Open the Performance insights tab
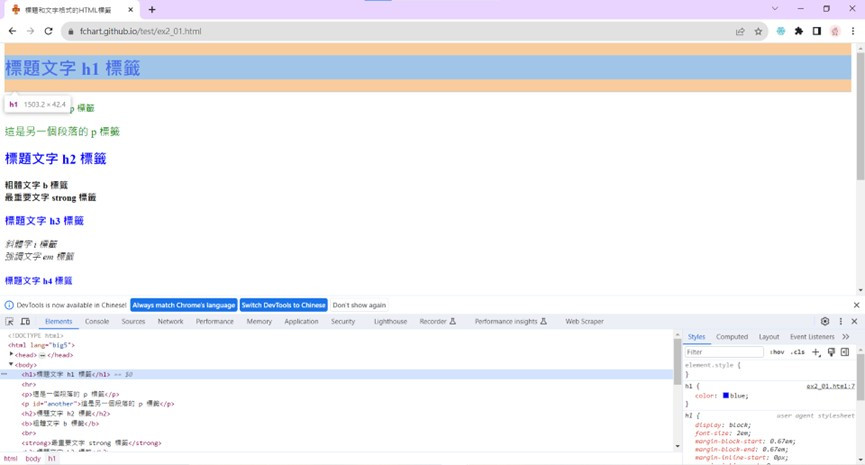 point(511,322)
